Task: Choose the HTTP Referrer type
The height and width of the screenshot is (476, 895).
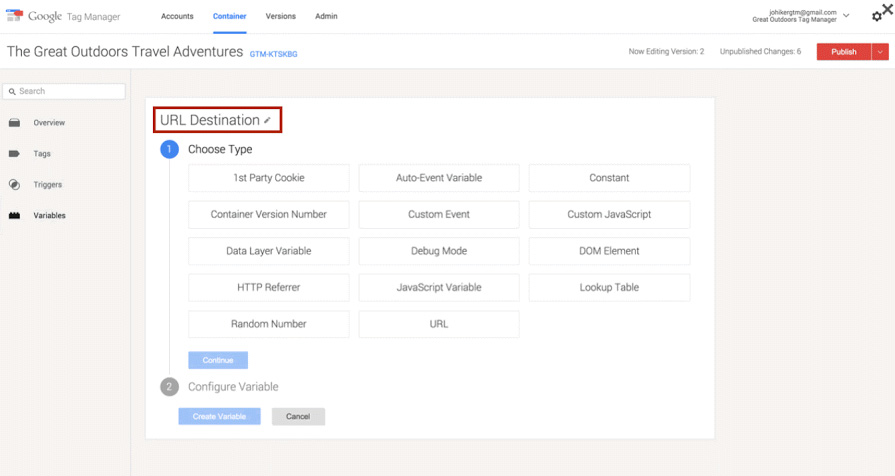Action: [268, 288]
